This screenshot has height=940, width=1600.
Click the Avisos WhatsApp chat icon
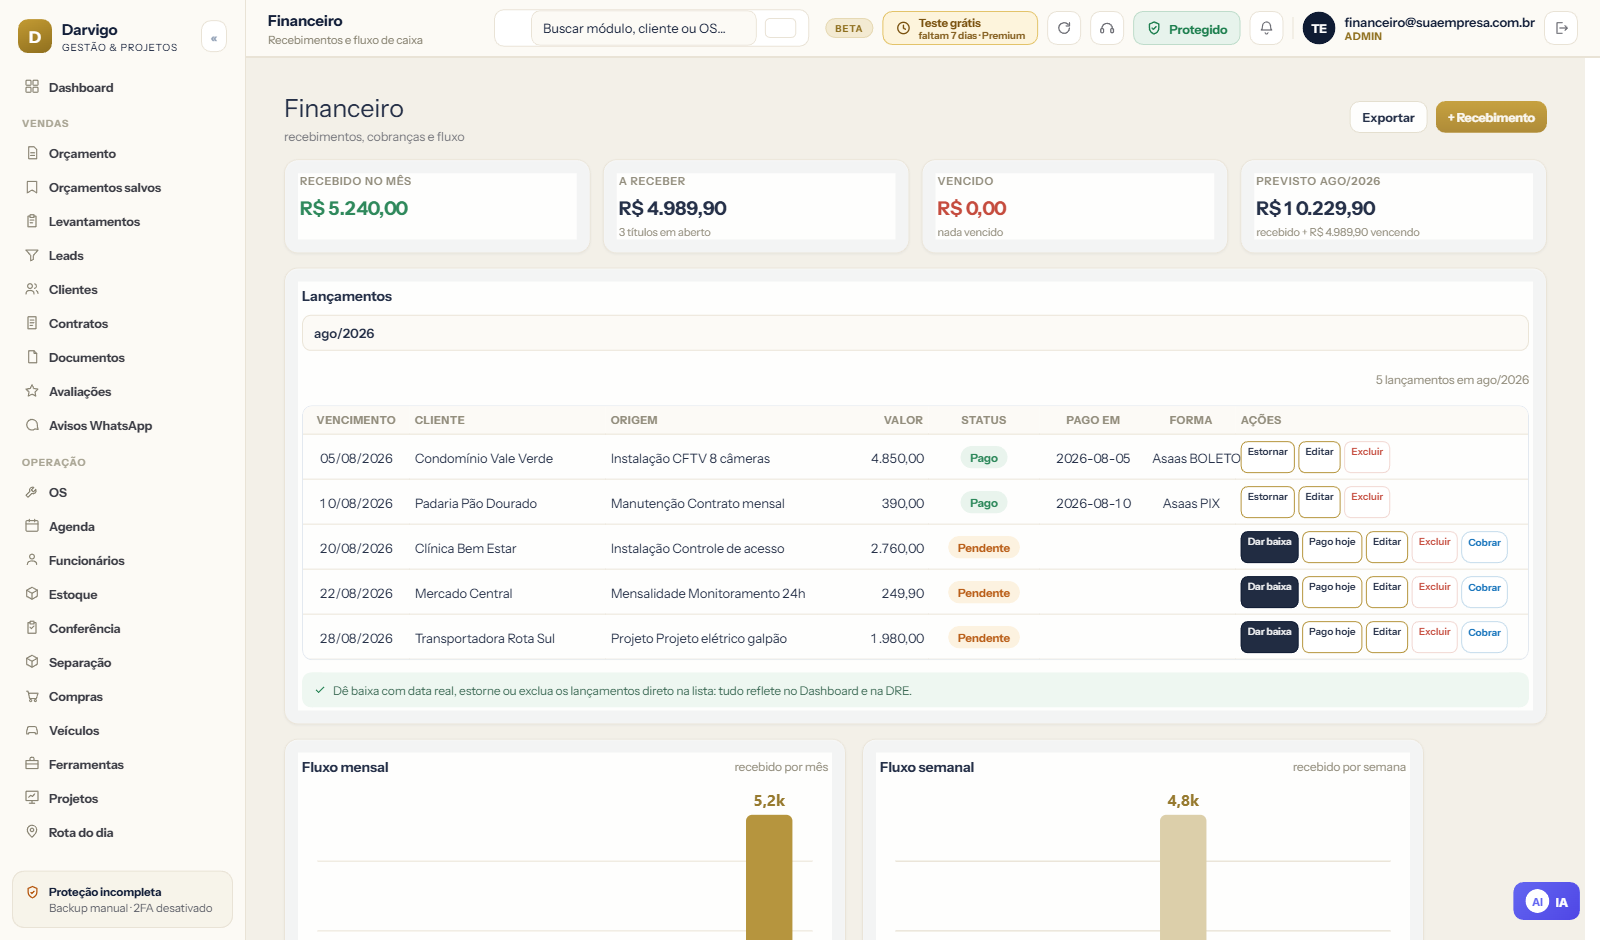coord(32,425)
